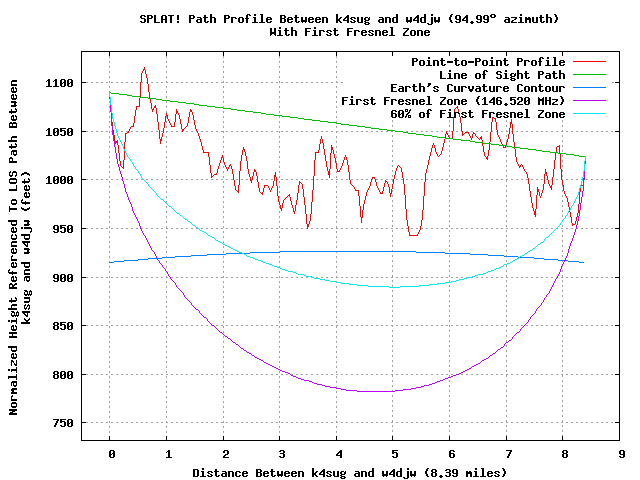
Task: Click the lowest red terrain dip near 5.4 miles
Action: (x=413, y=235)
